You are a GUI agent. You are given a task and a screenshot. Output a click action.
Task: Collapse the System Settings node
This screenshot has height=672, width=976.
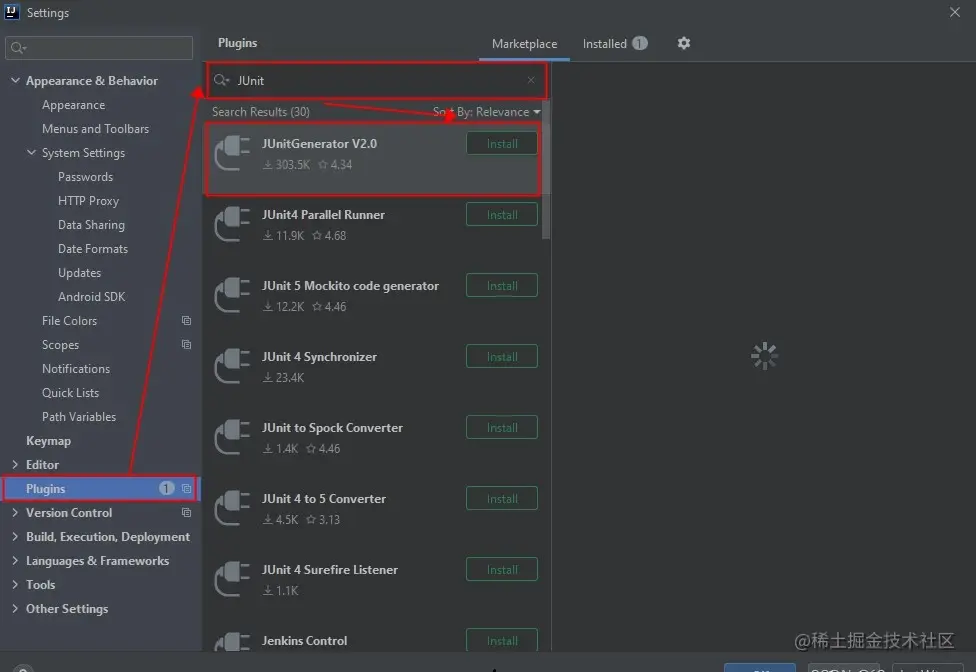click(x=31, y=152)
